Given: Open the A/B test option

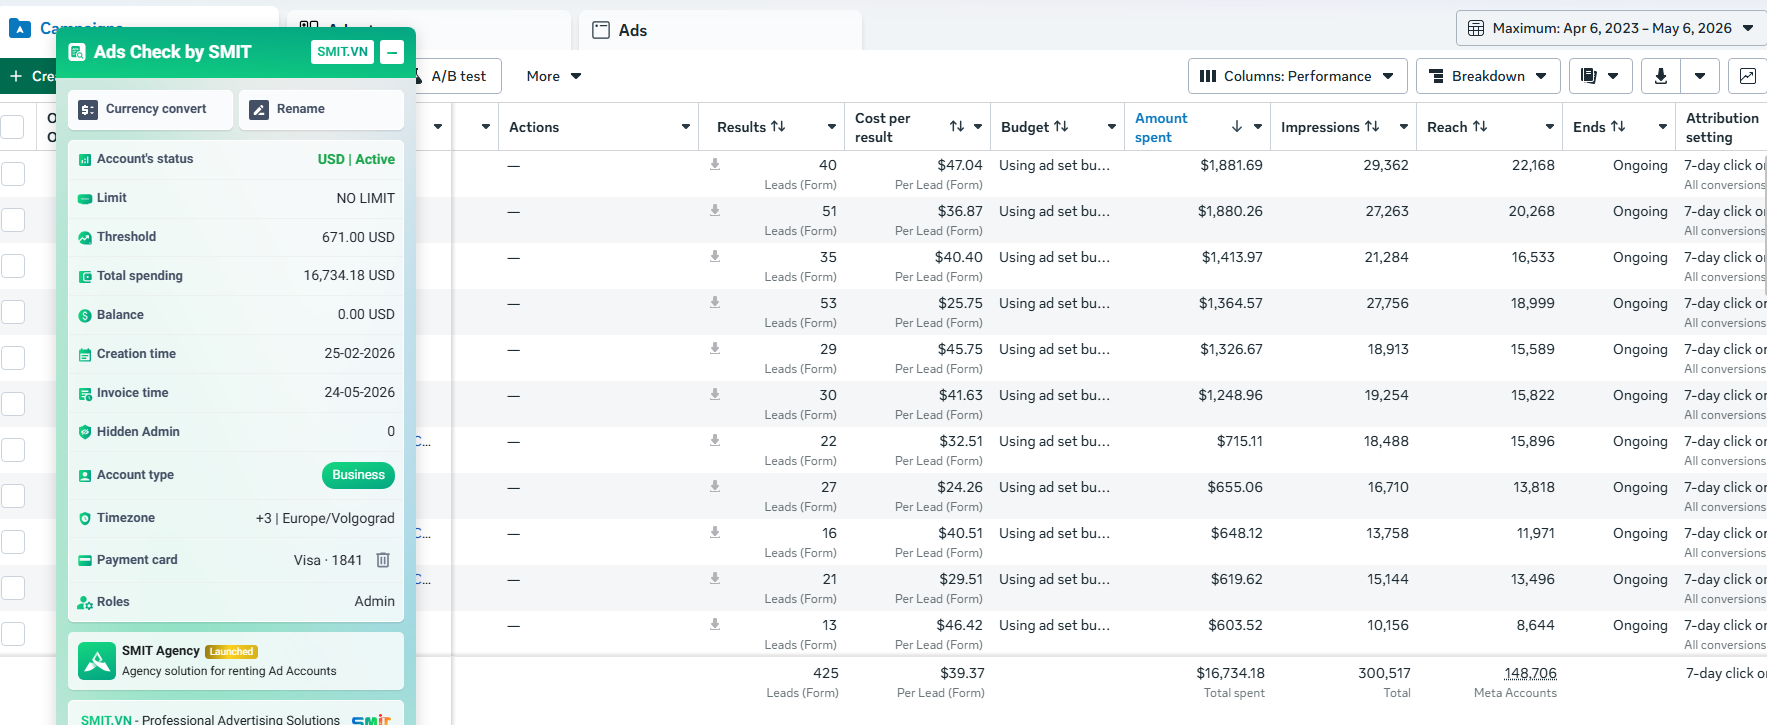Looking at the screenshot, I should (x=459, y=76).
